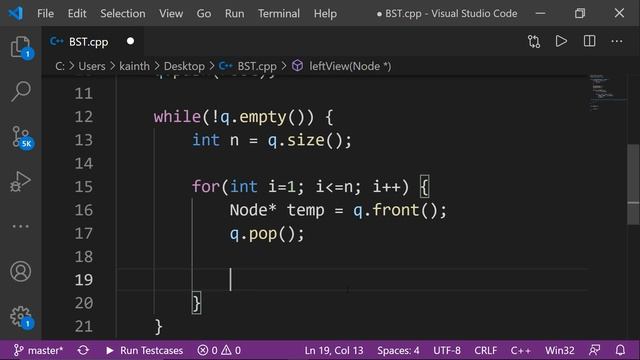Open notifications bell in status bar
This screenshot has width=640, height=360.
[x=620, y=350]
